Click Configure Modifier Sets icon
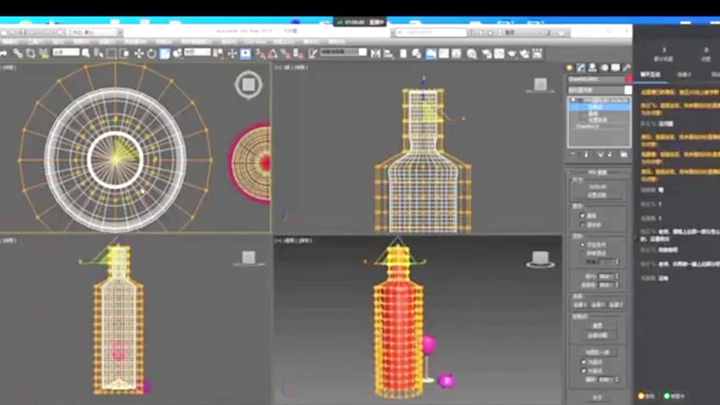 click(x=624, y=155)
